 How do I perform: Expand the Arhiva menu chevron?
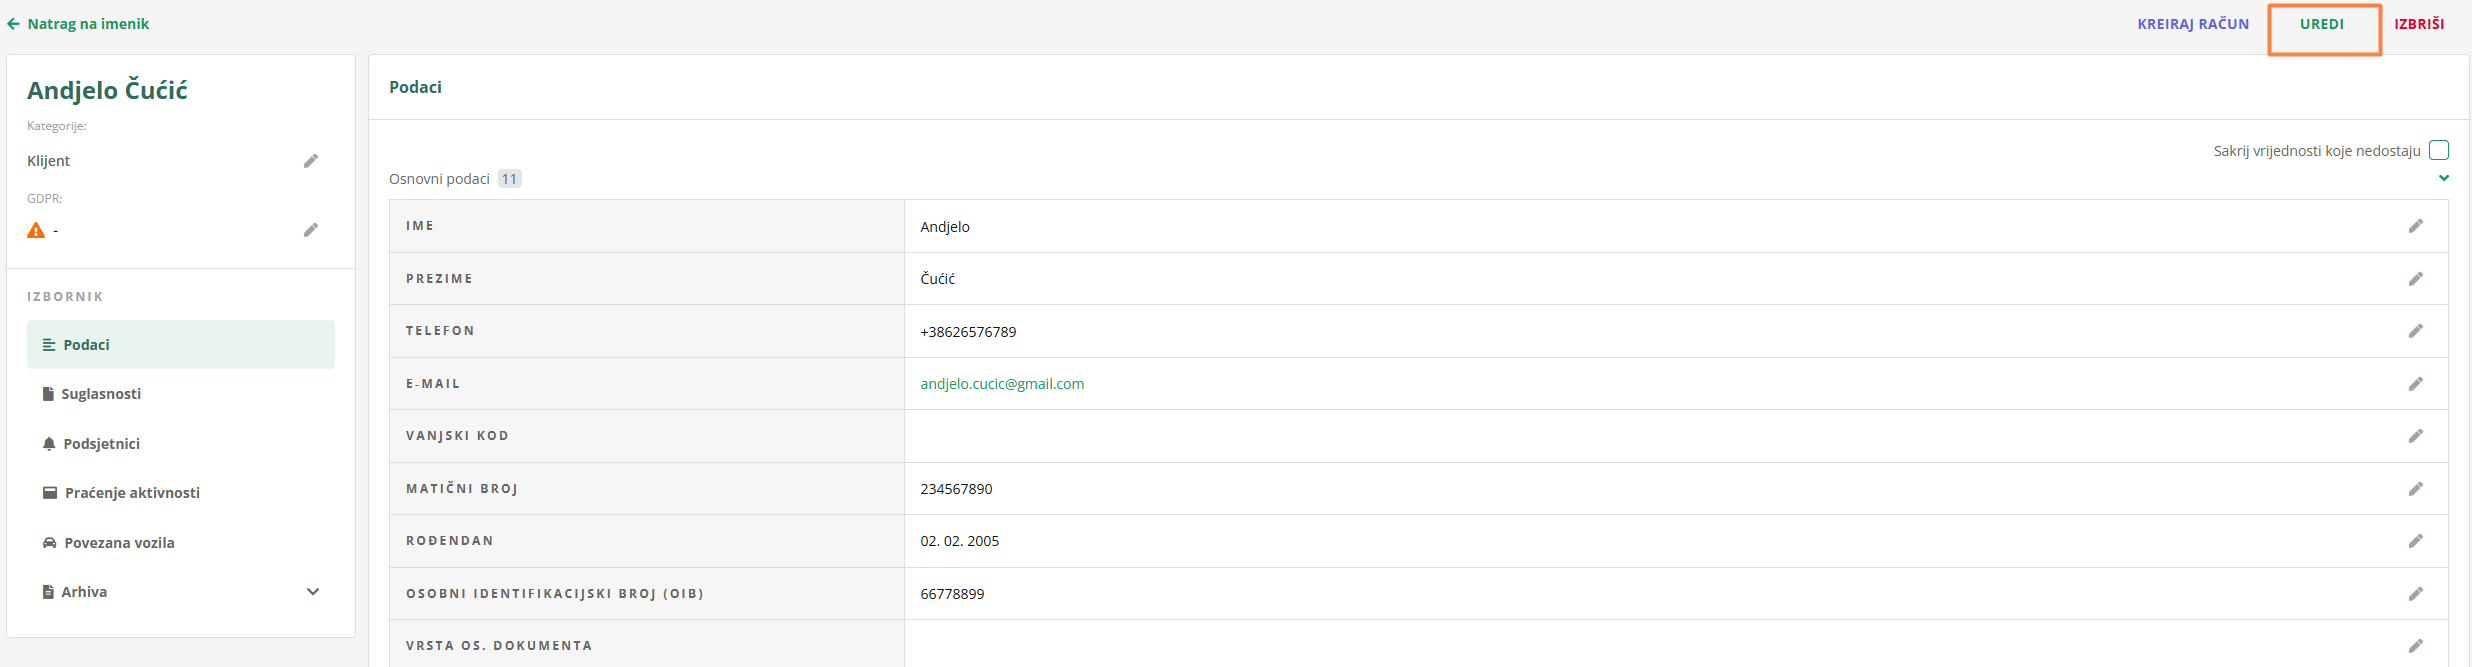(x=313, y=592)
